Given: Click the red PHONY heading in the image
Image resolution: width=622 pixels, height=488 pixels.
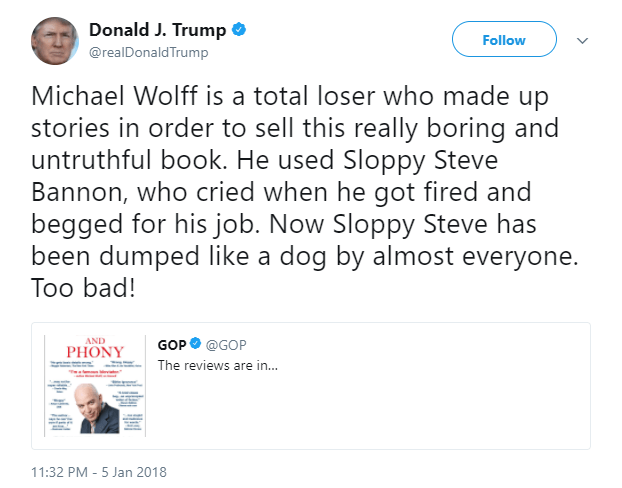Looking at the screenshot, I should pyautogui.click(x=93, y=351).
